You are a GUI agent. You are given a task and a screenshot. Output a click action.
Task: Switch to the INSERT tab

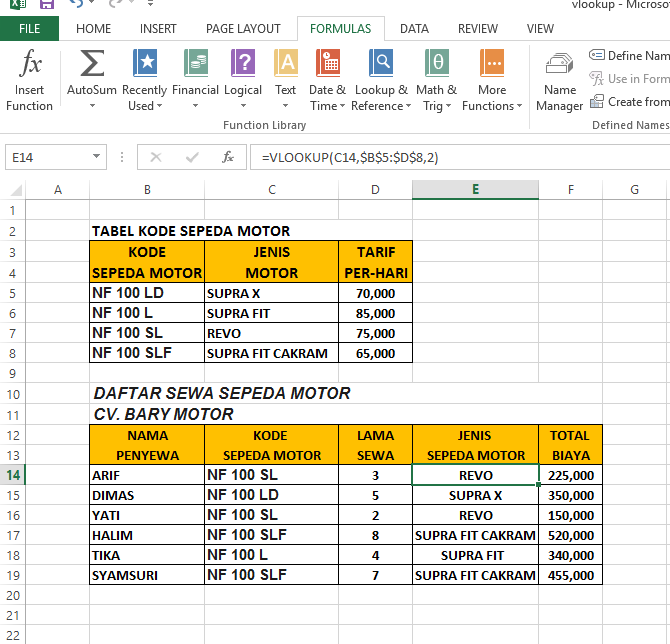tap(158, 29)
